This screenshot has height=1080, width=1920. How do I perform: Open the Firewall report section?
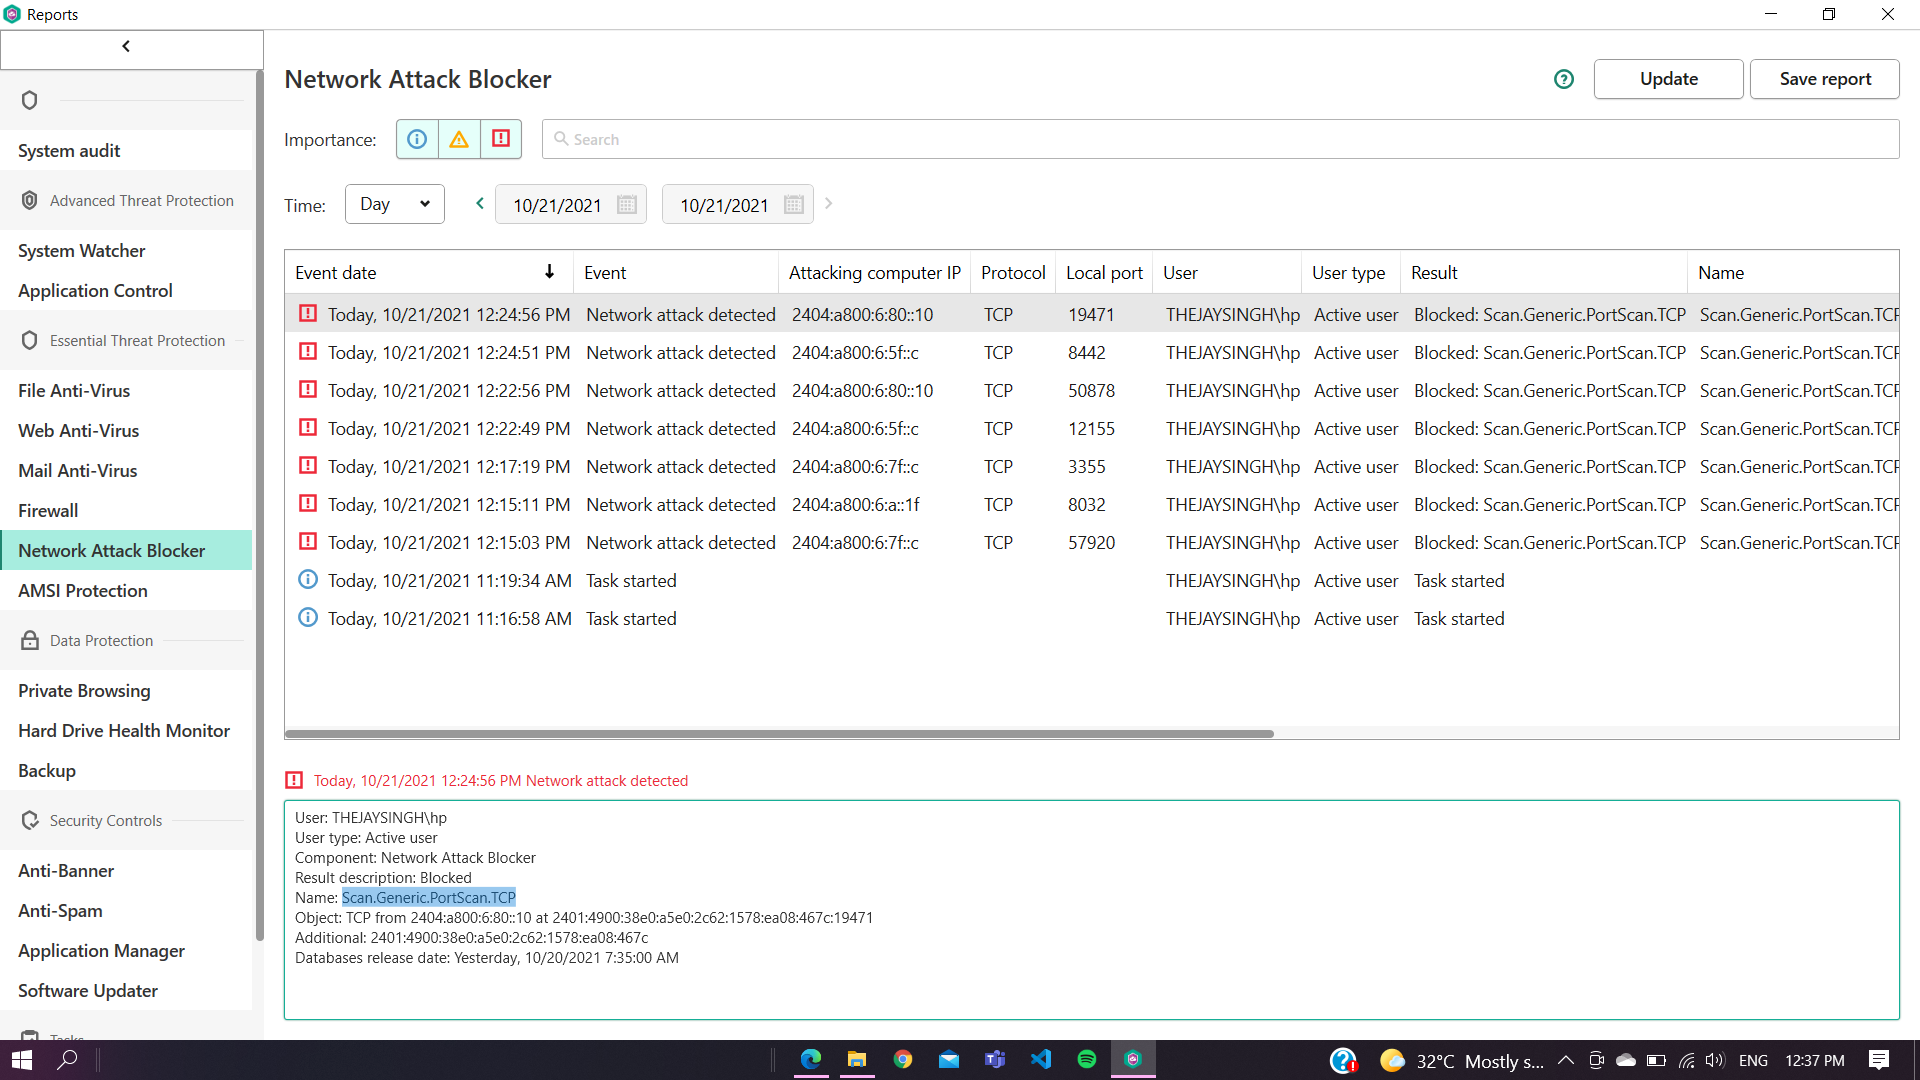[48, 510]
